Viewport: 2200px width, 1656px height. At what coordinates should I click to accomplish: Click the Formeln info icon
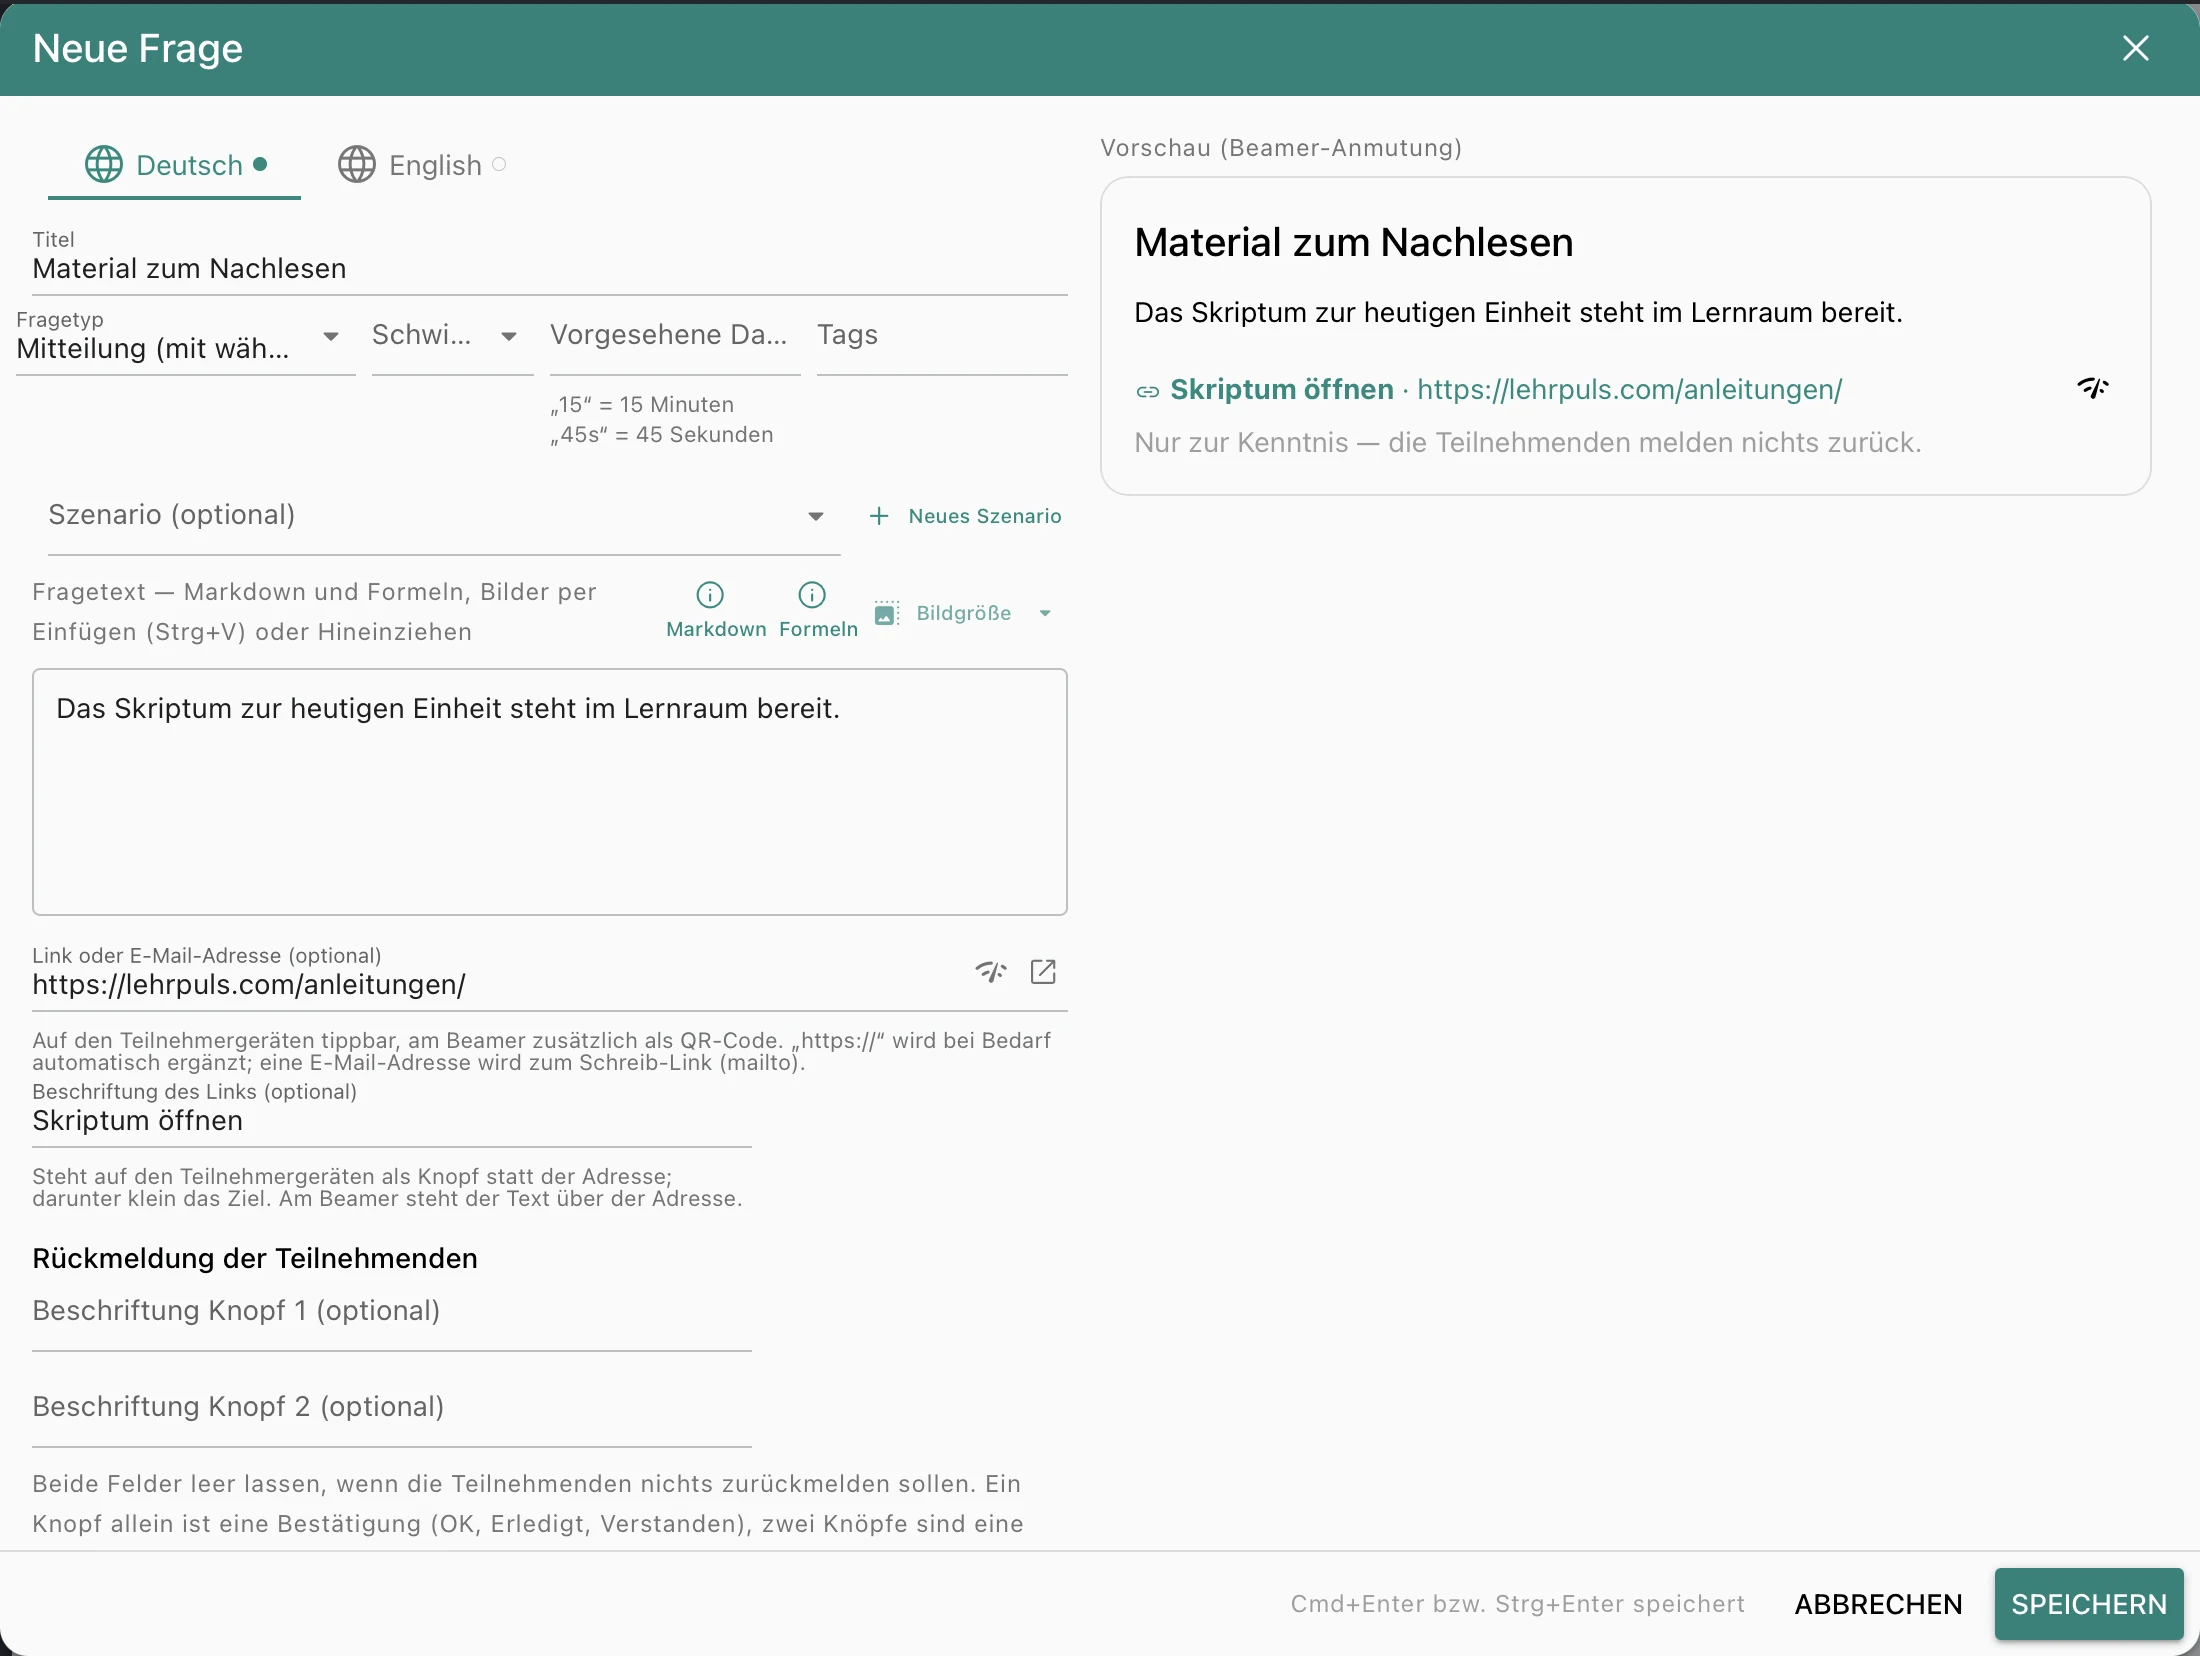(x=812, y=595)
